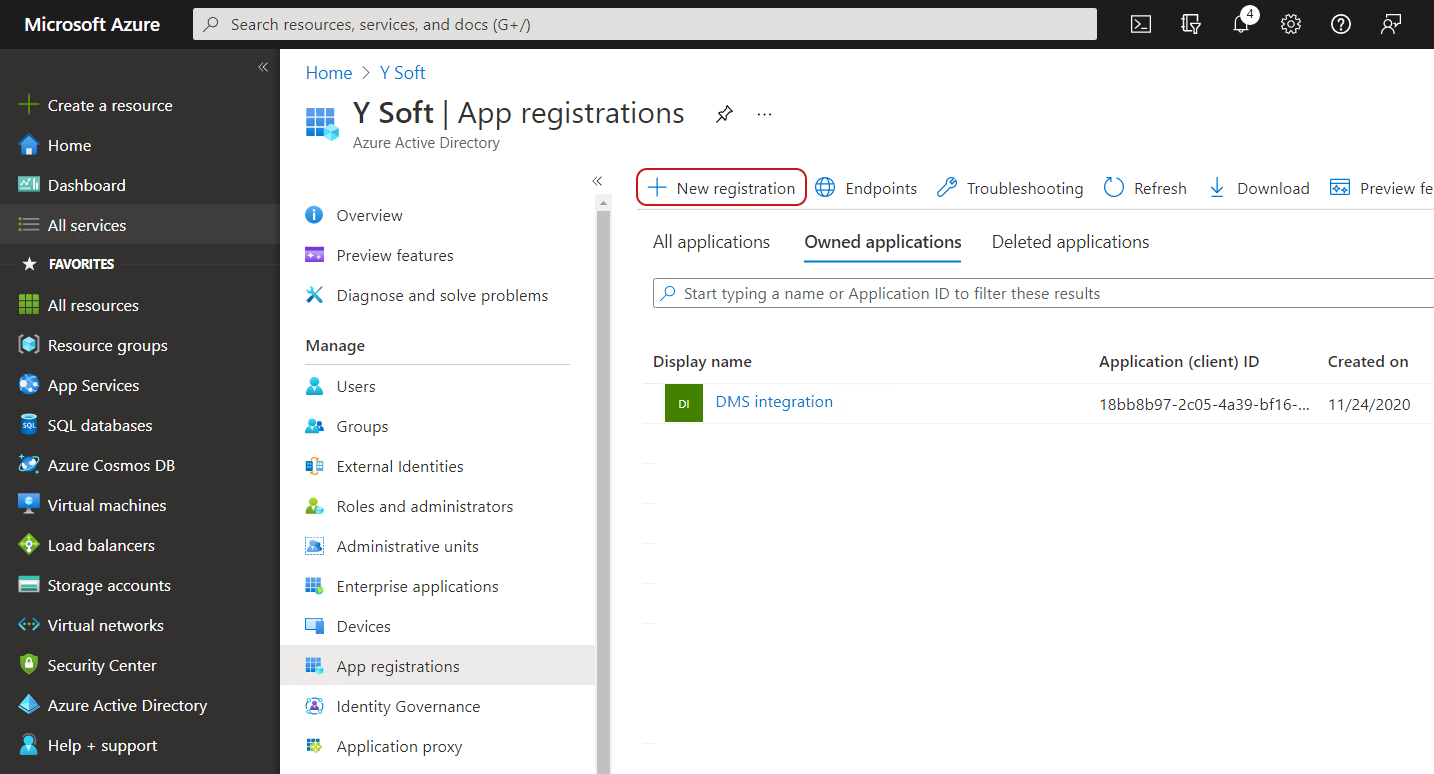
Task: Collapse the left portal sidebar
Action: coord(263,67)
